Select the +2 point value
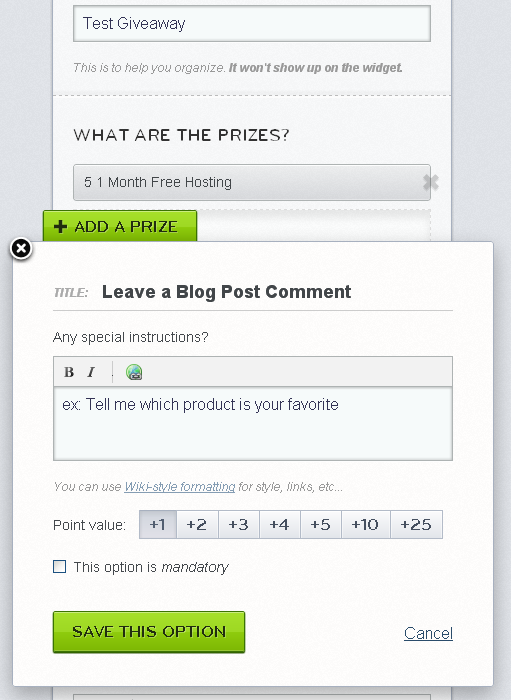The image size is (511, 700). pos(197,525)
